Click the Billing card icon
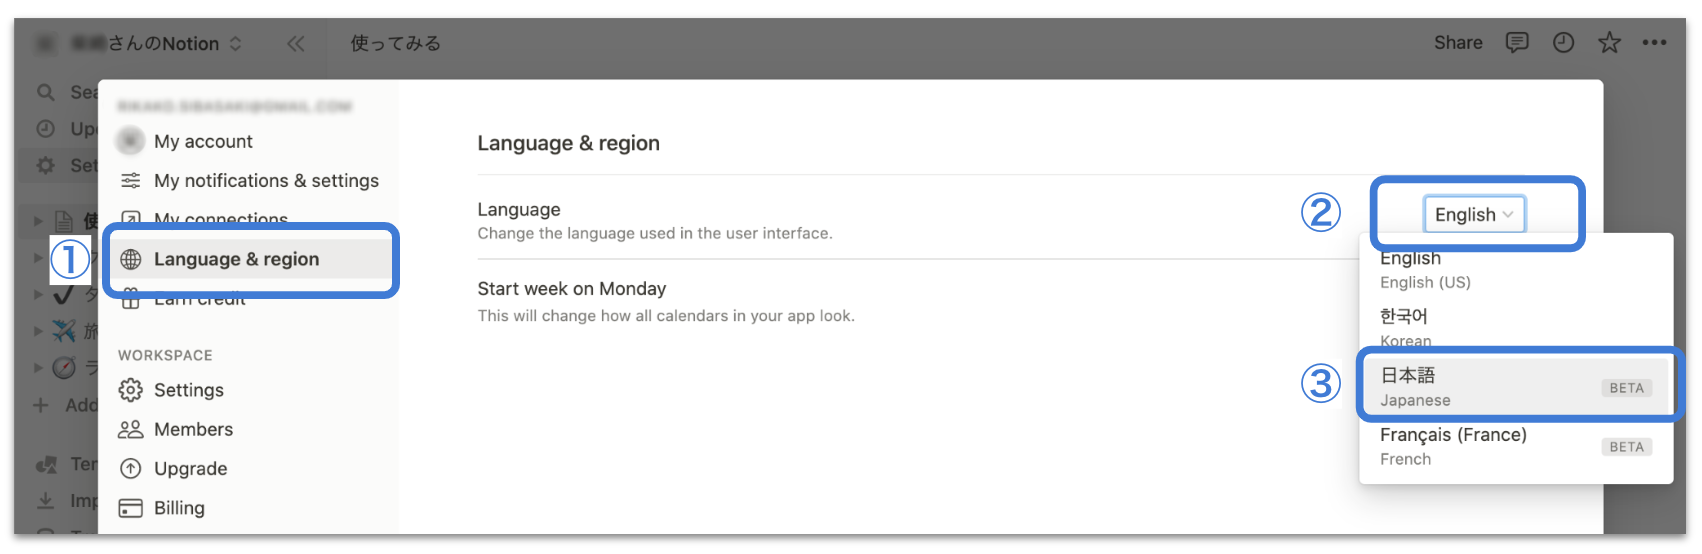 click(x=131, y=508)
